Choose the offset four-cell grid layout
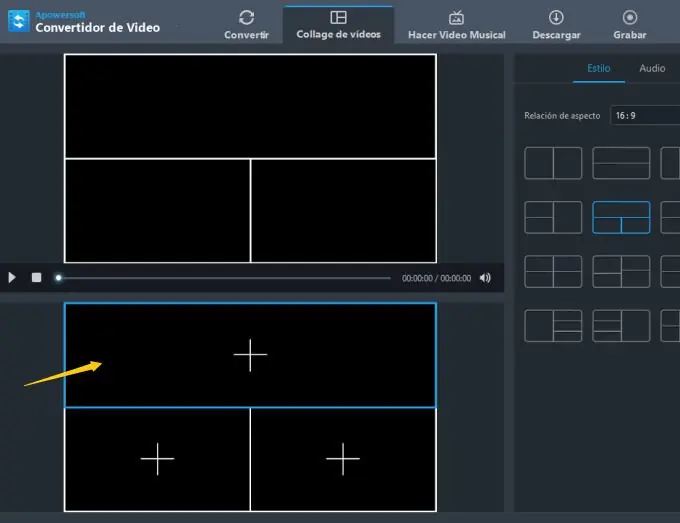This screenshot has height=523, width=680. (621, 271)
